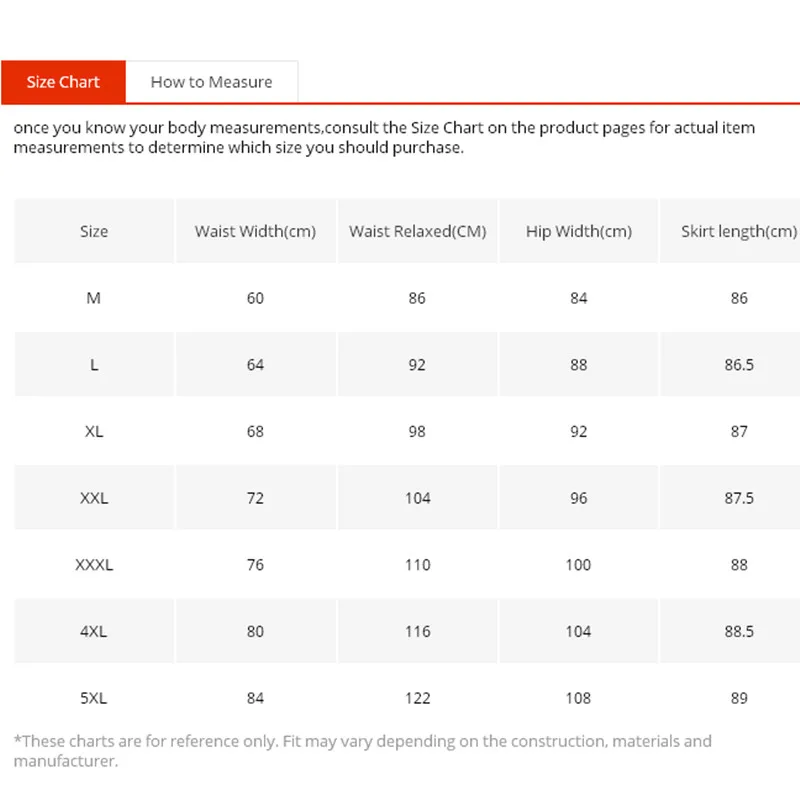Image resolution: width=800 pixels, height=800 pixels.
Task: Click the reference-only disclaimer text
Action: pyautogui.click(x=362, y=751)
